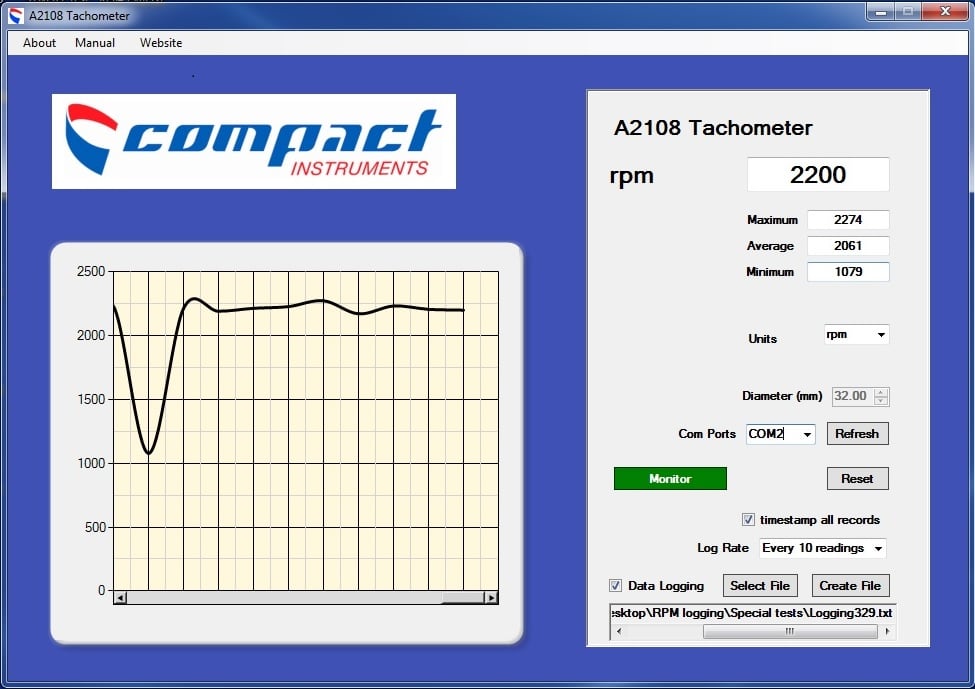Click the 1000 y-axis label
This screenshot has height=689, width=975.
(91, 463)
